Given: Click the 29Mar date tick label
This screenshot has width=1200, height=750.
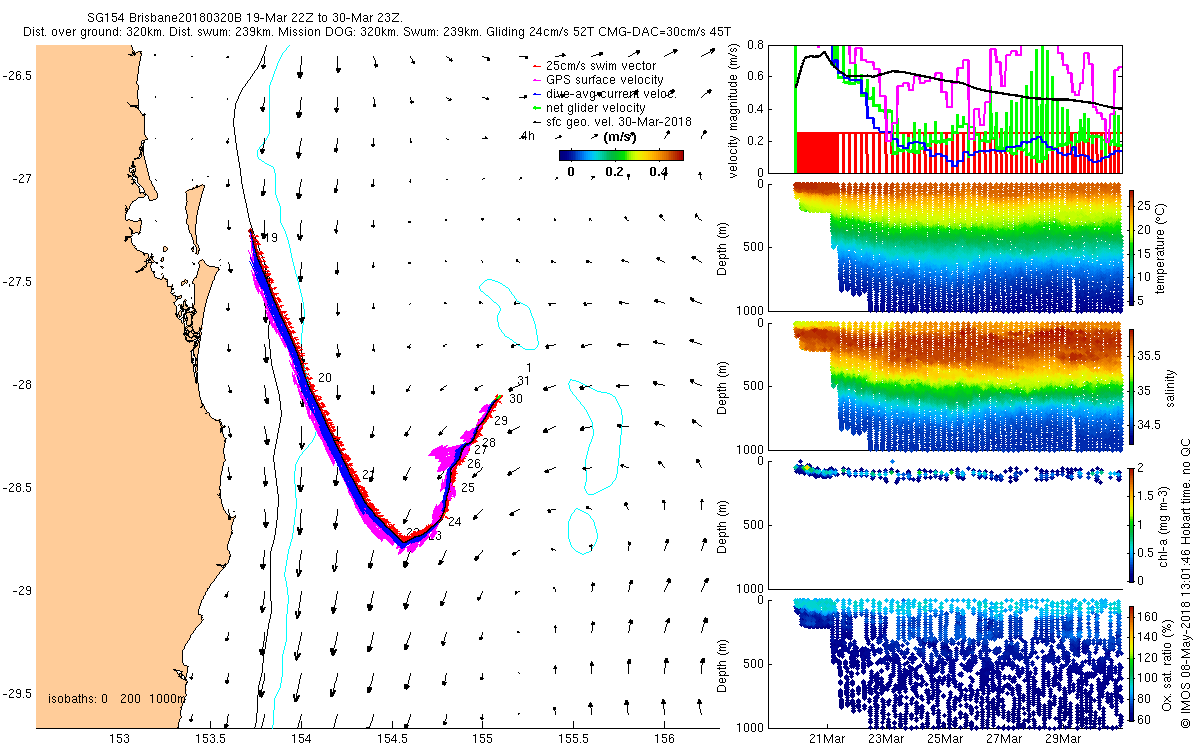Looking at the screenshot, I should click(x=1063, y=740).
